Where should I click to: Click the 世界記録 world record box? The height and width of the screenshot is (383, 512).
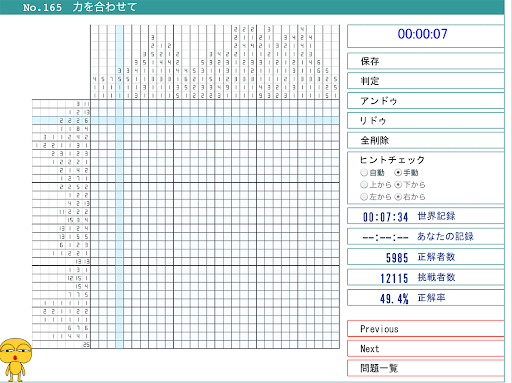426,216
